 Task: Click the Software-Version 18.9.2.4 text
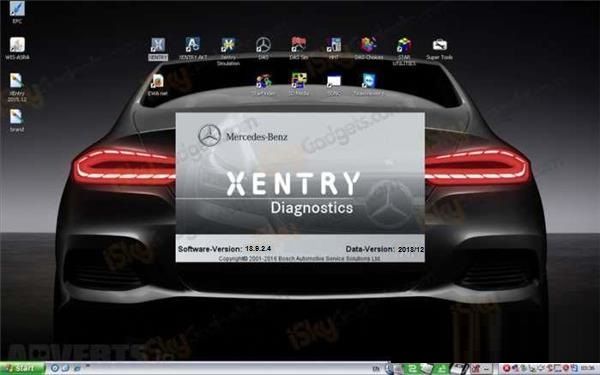225,249
